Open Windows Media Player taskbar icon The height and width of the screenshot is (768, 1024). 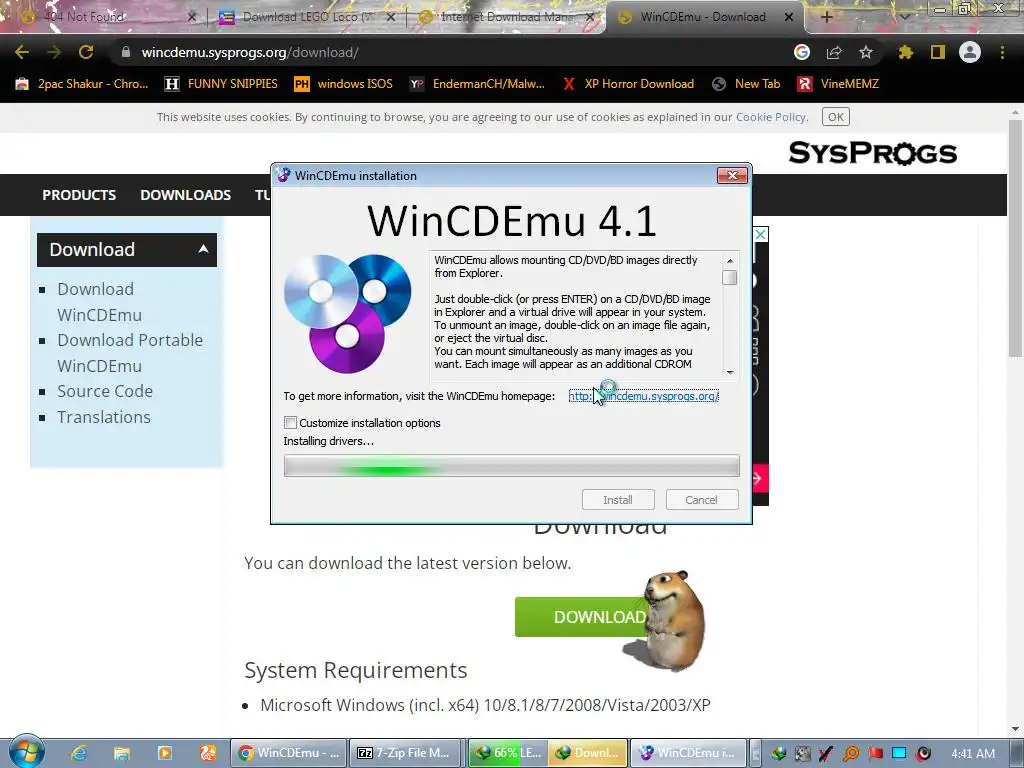[x=165, y=753]
